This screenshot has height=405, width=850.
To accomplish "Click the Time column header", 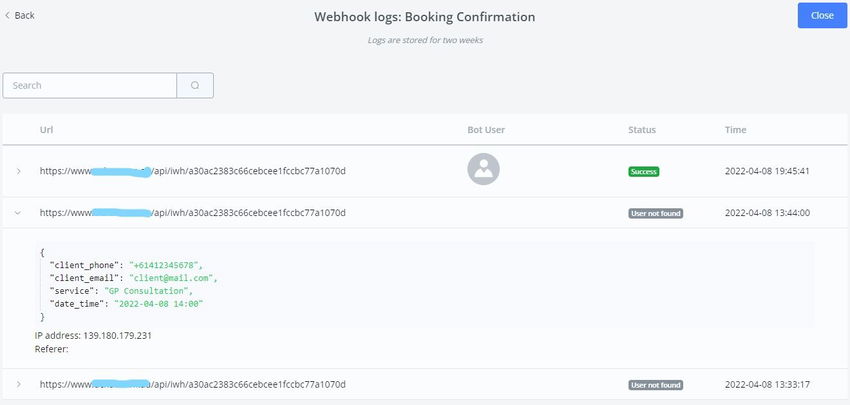I will [x=735, y=130].
